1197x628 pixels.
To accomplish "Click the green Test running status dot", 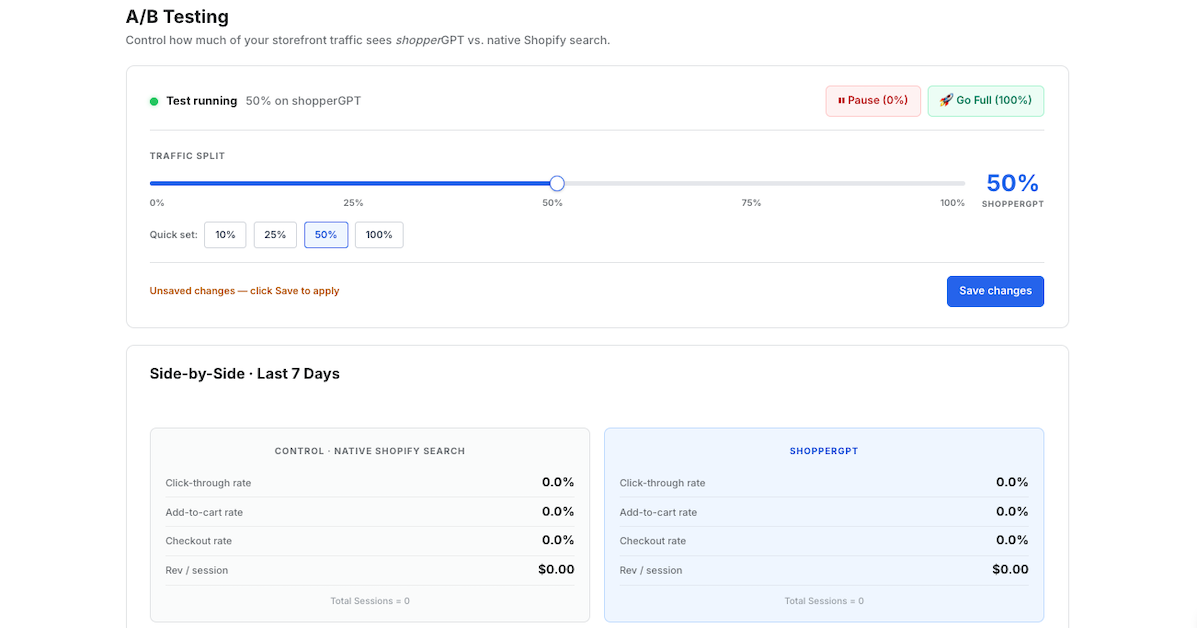I will click(153, 101).
